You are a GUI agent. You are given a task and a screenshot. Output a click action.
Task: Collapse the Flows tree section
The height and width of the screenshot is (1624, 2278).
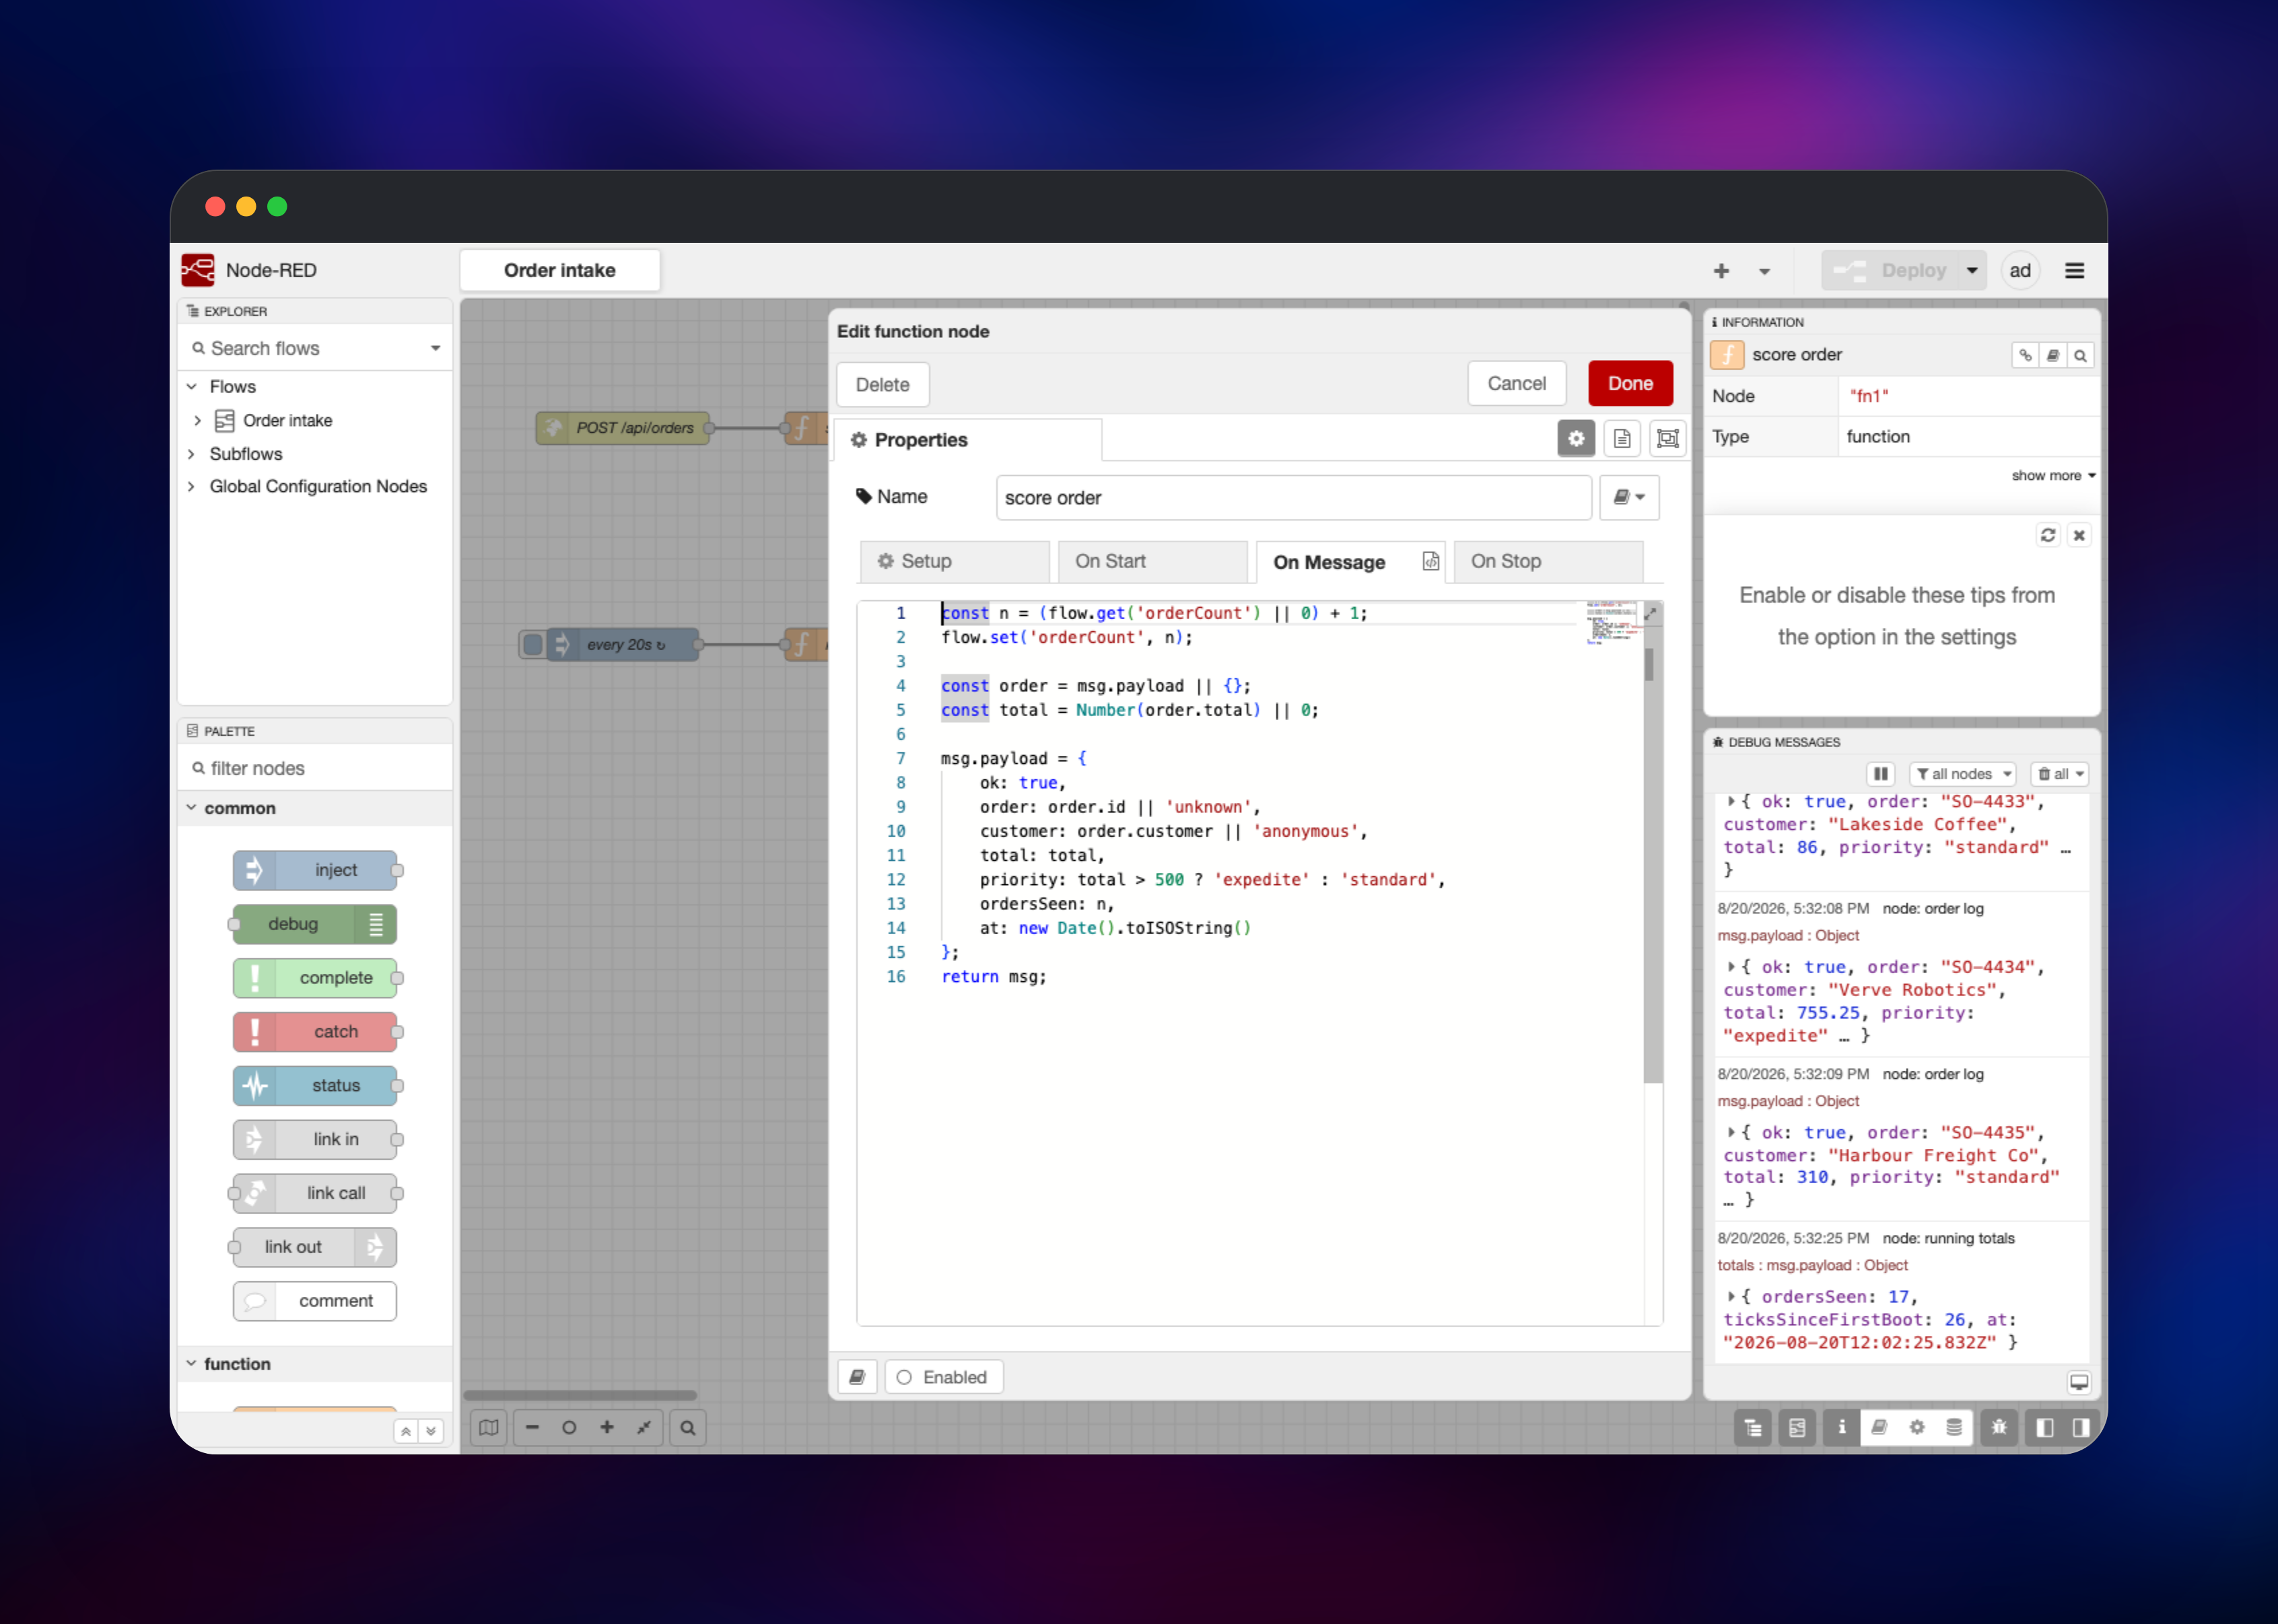pyautogui.click(x=191, y=386)
